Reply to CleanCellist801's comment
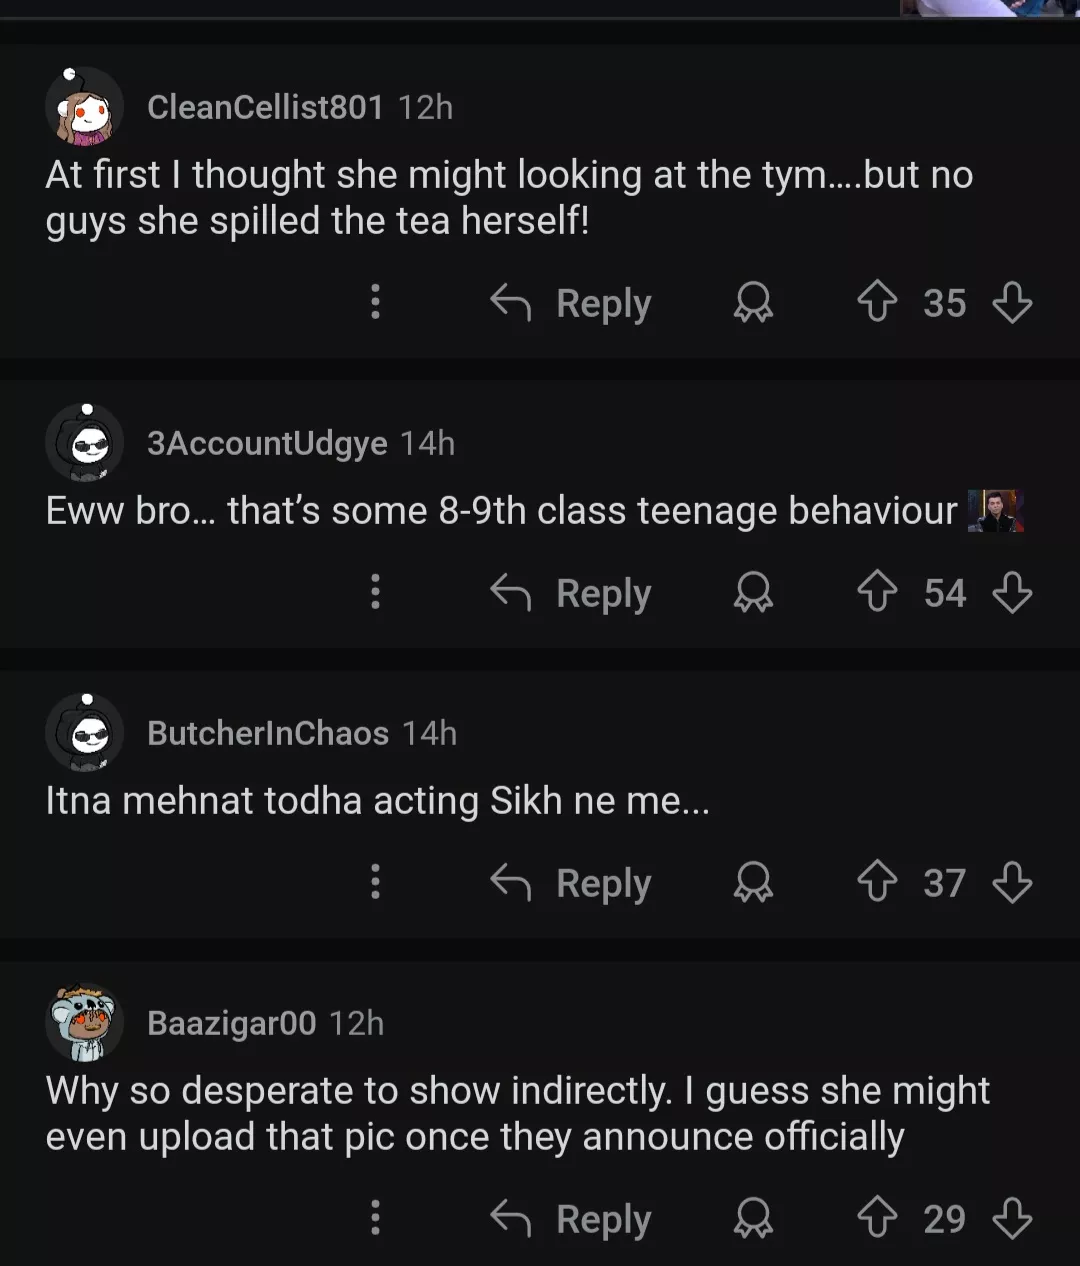 pyautogui.click(x=571, y=302)
